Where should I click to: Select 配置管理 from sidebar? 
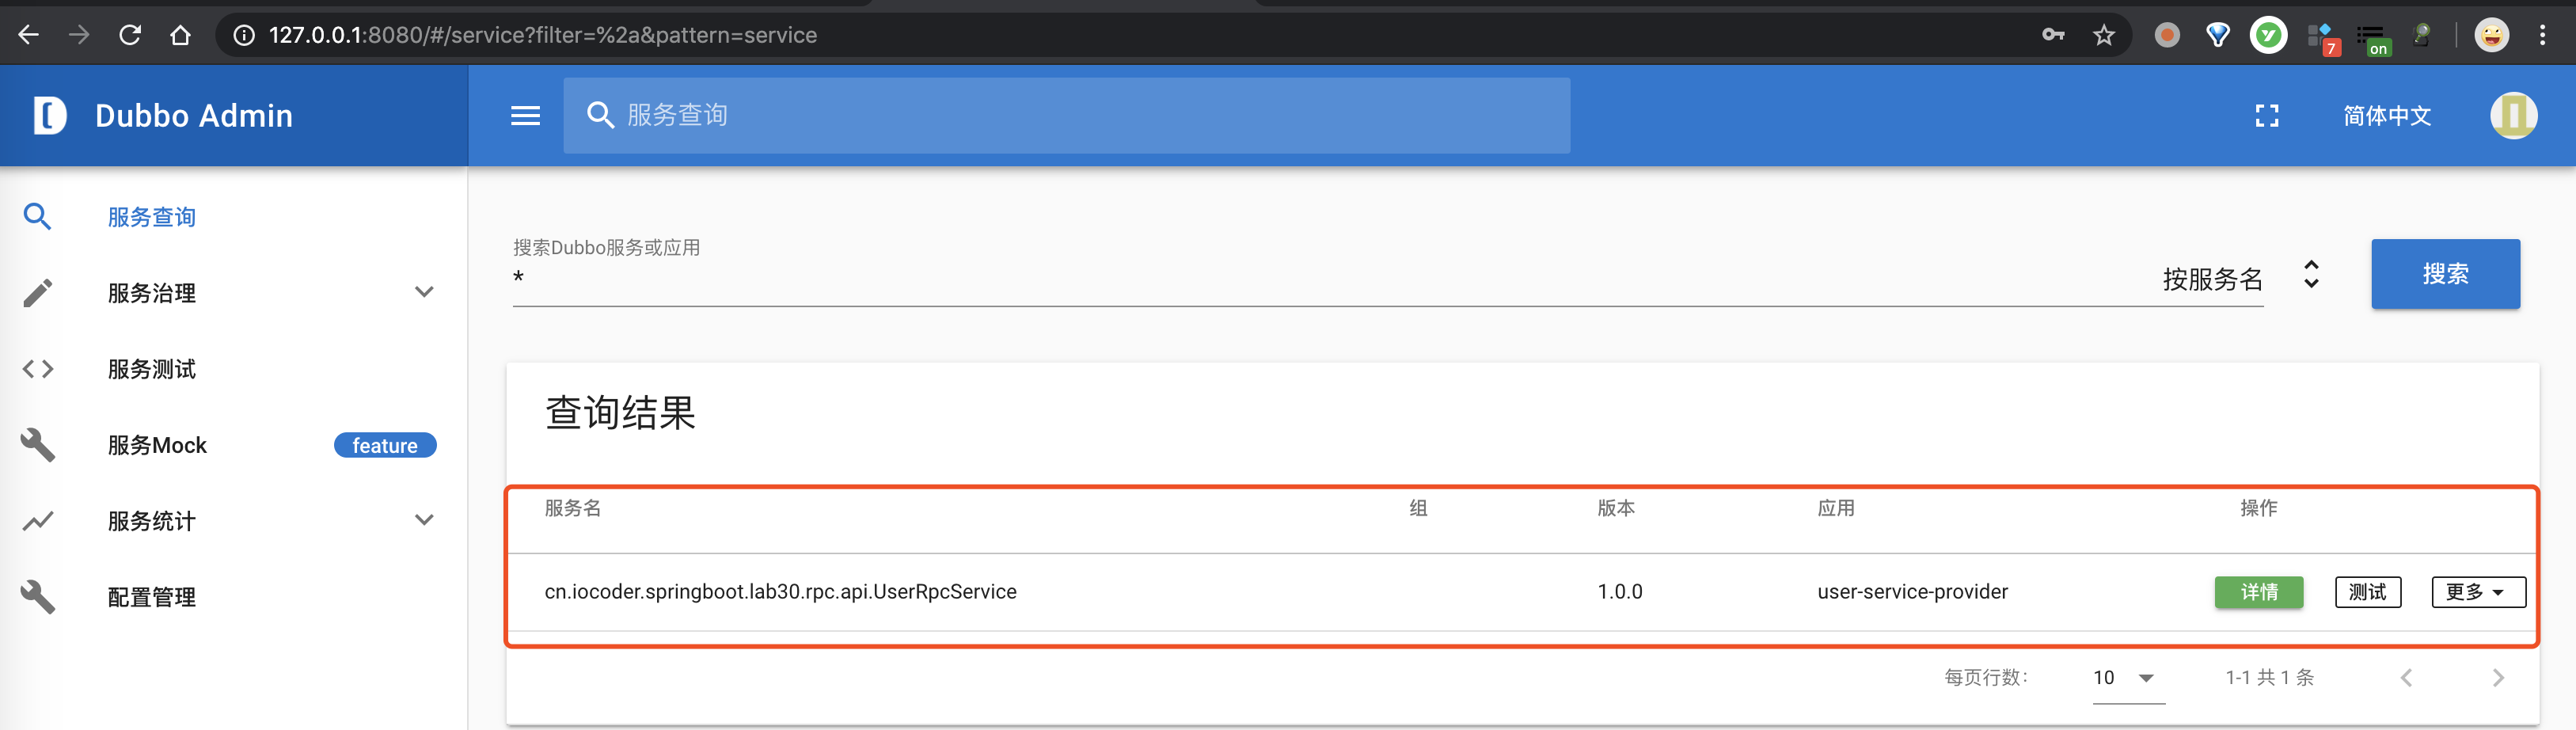152,597
